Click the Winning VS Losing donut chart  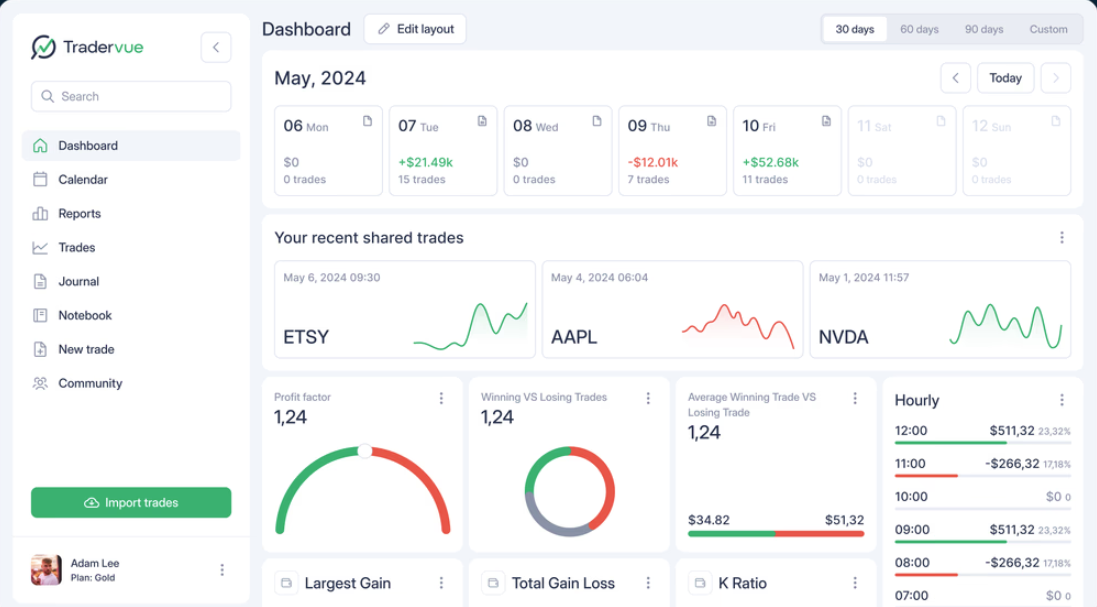coord(569,492)
